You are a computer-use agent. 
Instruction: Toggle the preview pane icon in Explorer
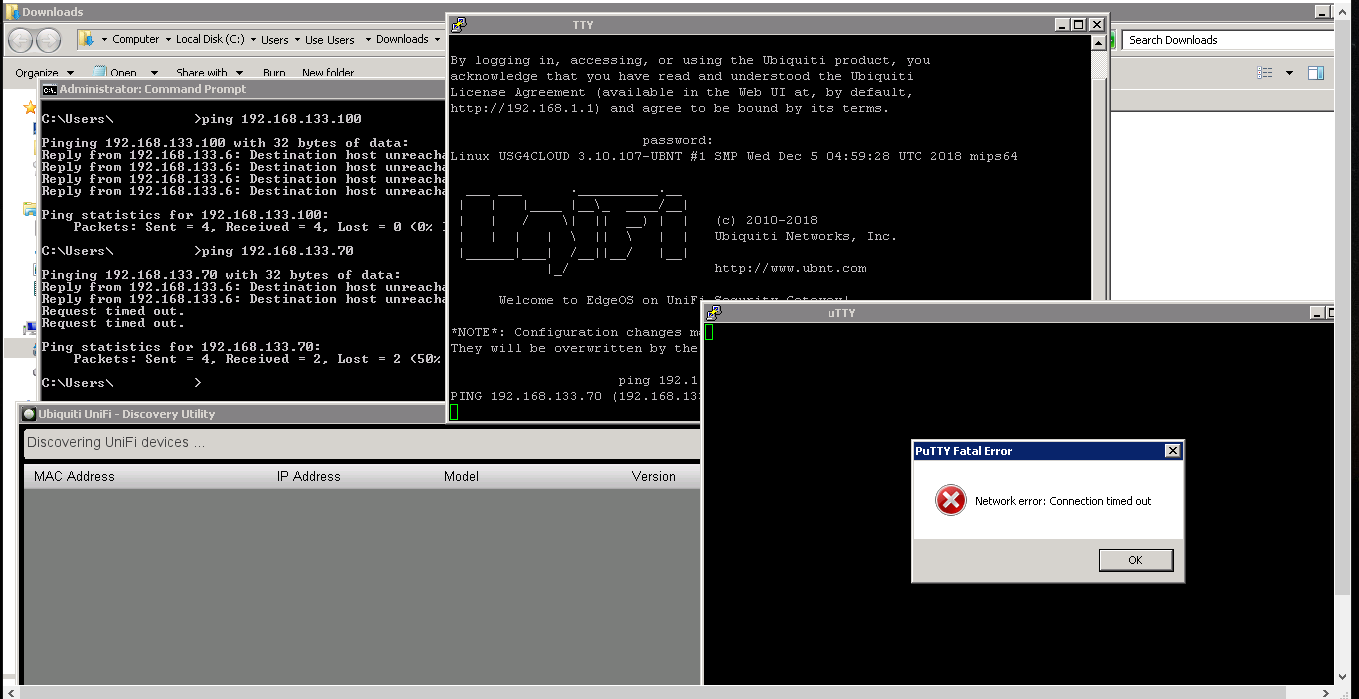coord(1316,73)
